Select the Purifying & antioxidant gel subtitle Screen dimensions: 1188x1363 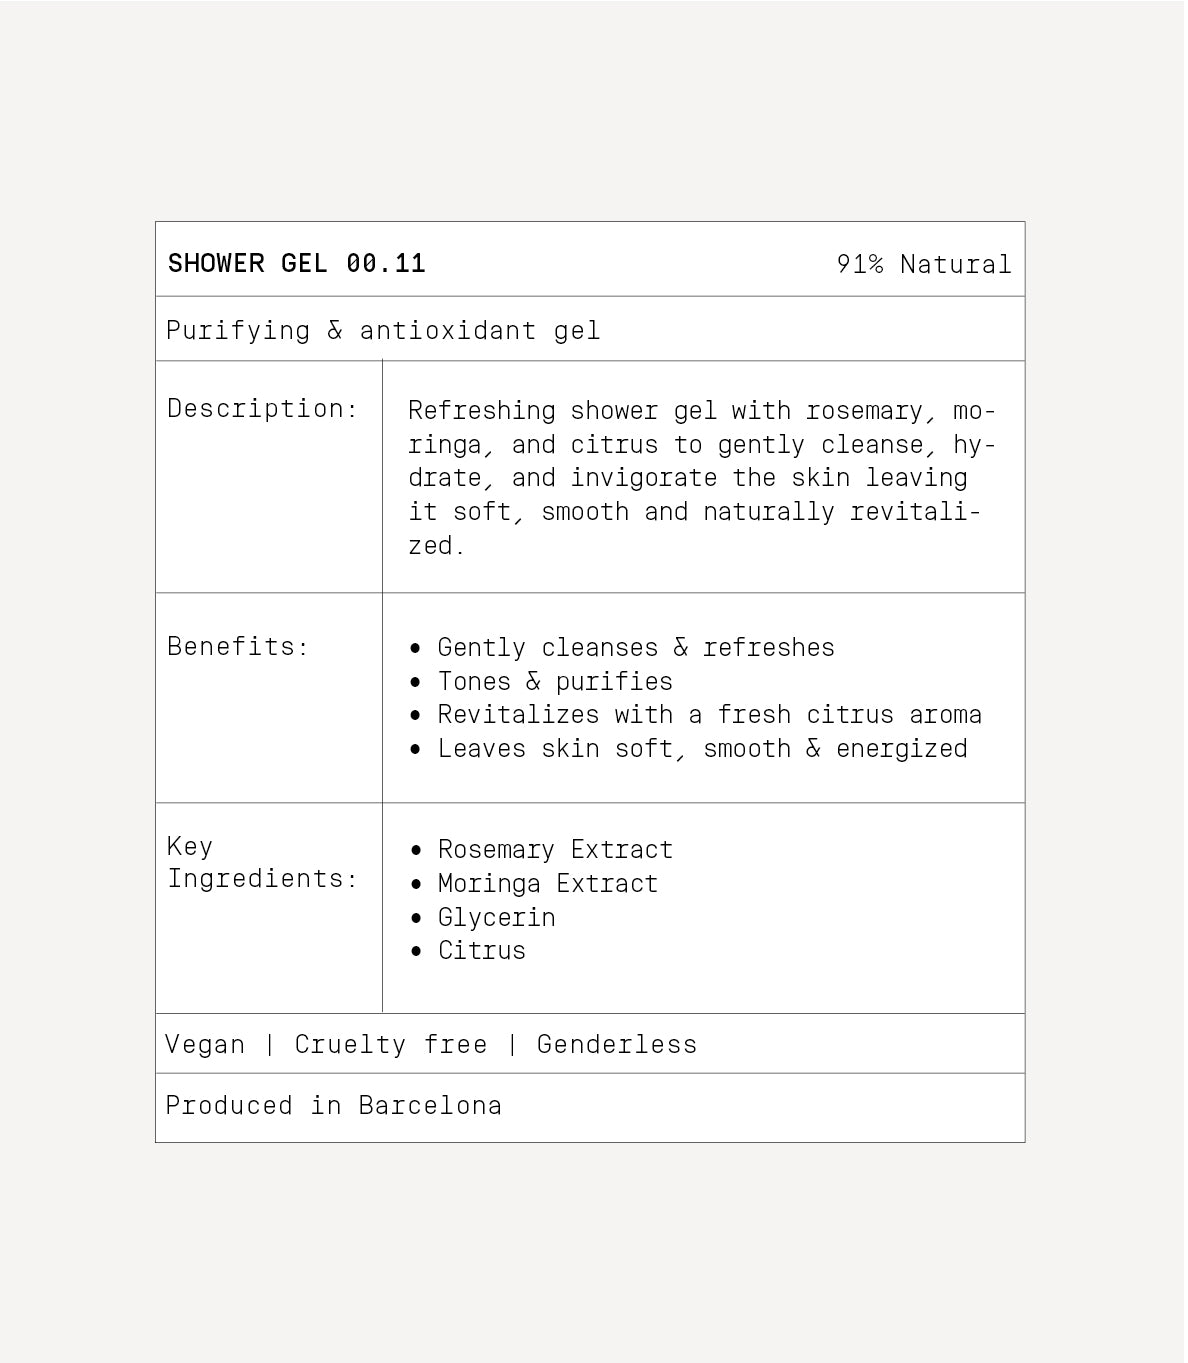tap(383, 330)
